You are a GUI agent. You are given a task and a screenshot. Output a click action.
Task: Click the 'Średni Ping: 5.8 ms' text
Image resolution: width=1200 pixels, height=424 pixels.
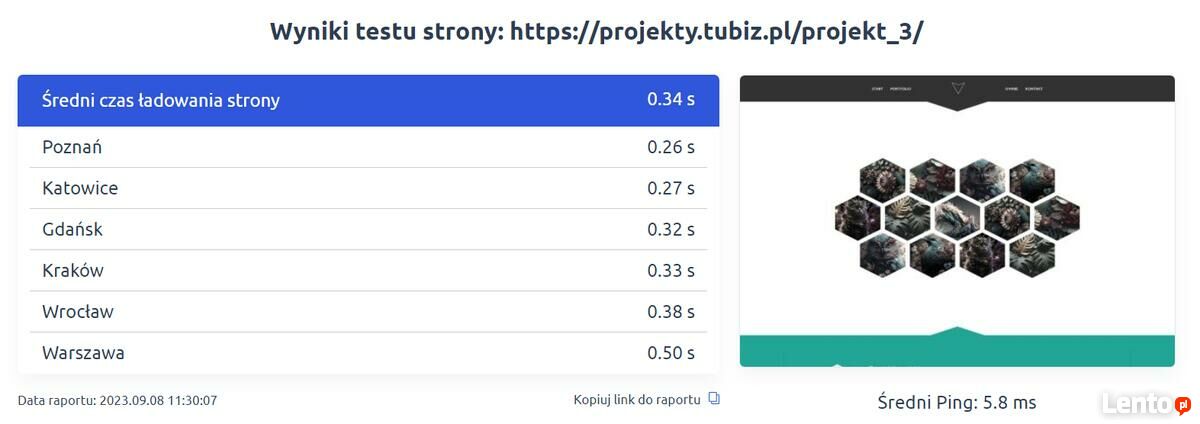point(956,403)
